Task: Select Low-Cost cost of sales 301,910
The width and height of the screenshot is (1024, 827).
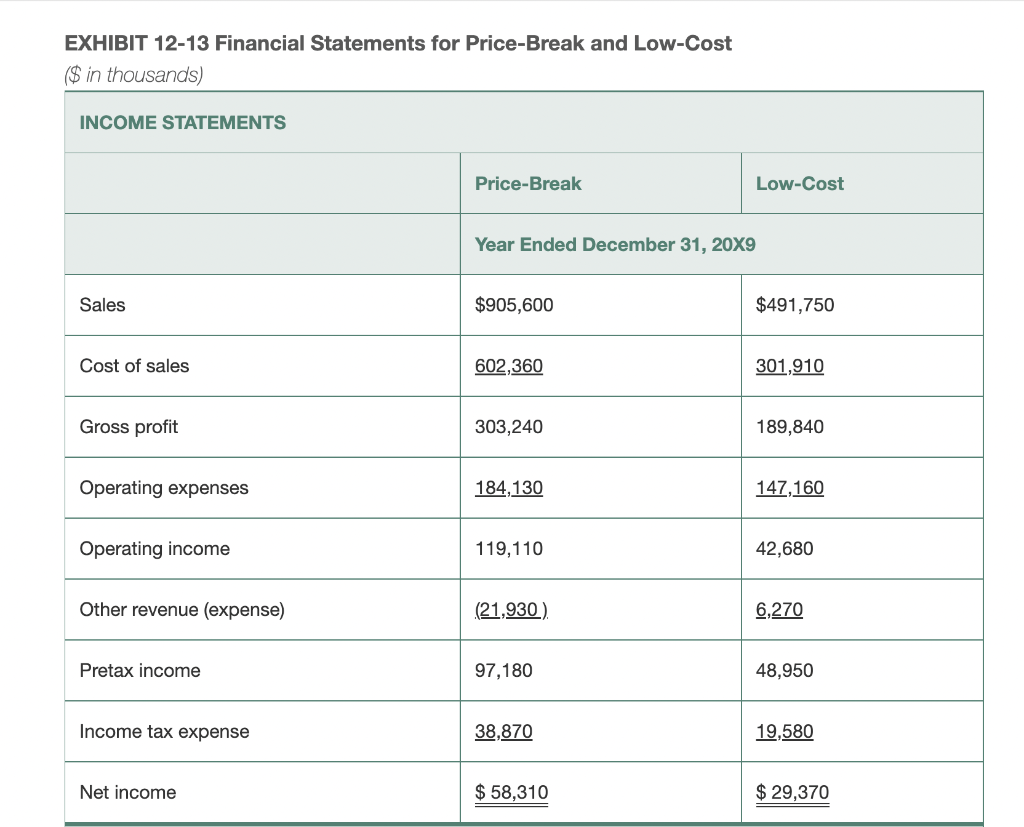Action: coord(790,366)
